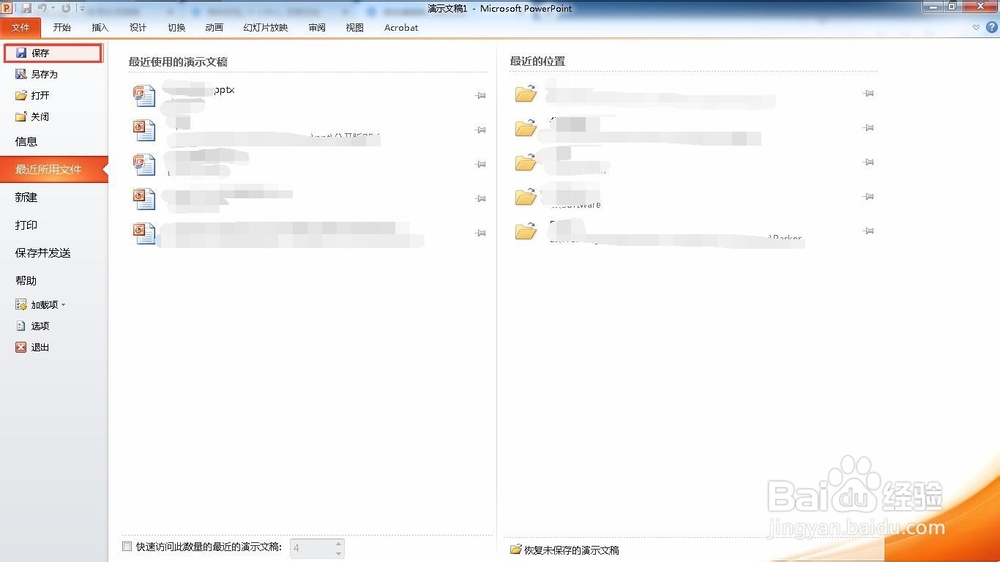The image size is (1000, 562).
Task: Go to the 动画 (Animations) tab
Action: point(214,27)
